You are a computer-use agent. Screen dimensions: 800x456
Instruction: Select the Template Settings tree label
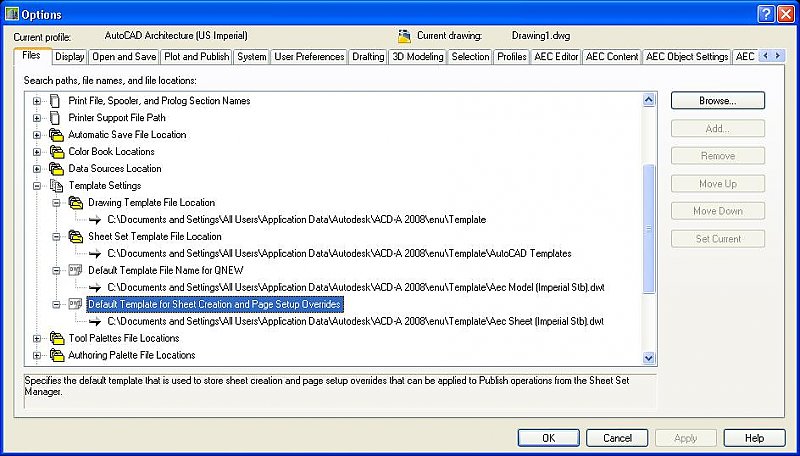coord(105,186)
